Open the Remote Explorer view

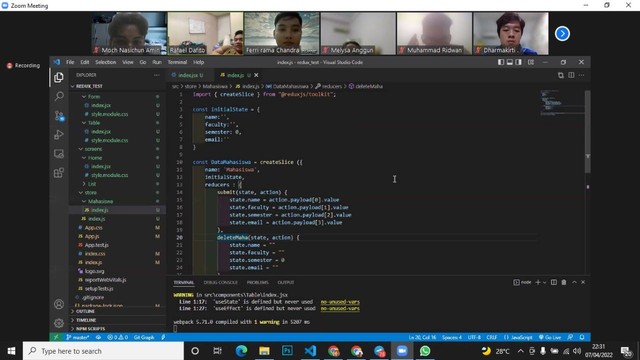pyautogui.click(x=59, y=153)
